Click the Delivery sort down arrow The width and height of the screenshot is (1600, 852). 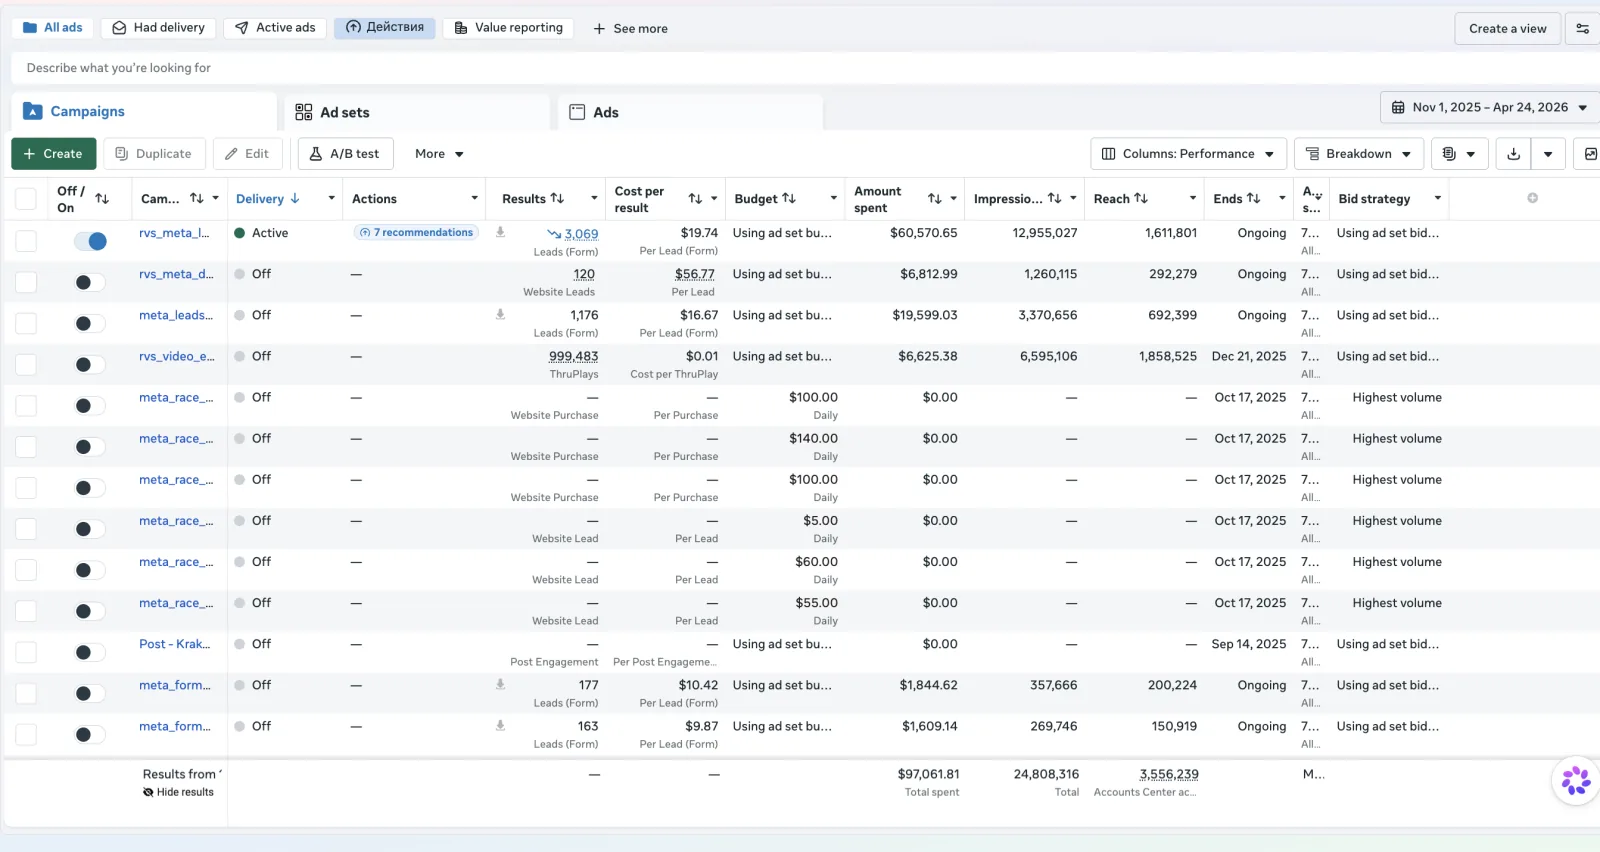(295, 198)
